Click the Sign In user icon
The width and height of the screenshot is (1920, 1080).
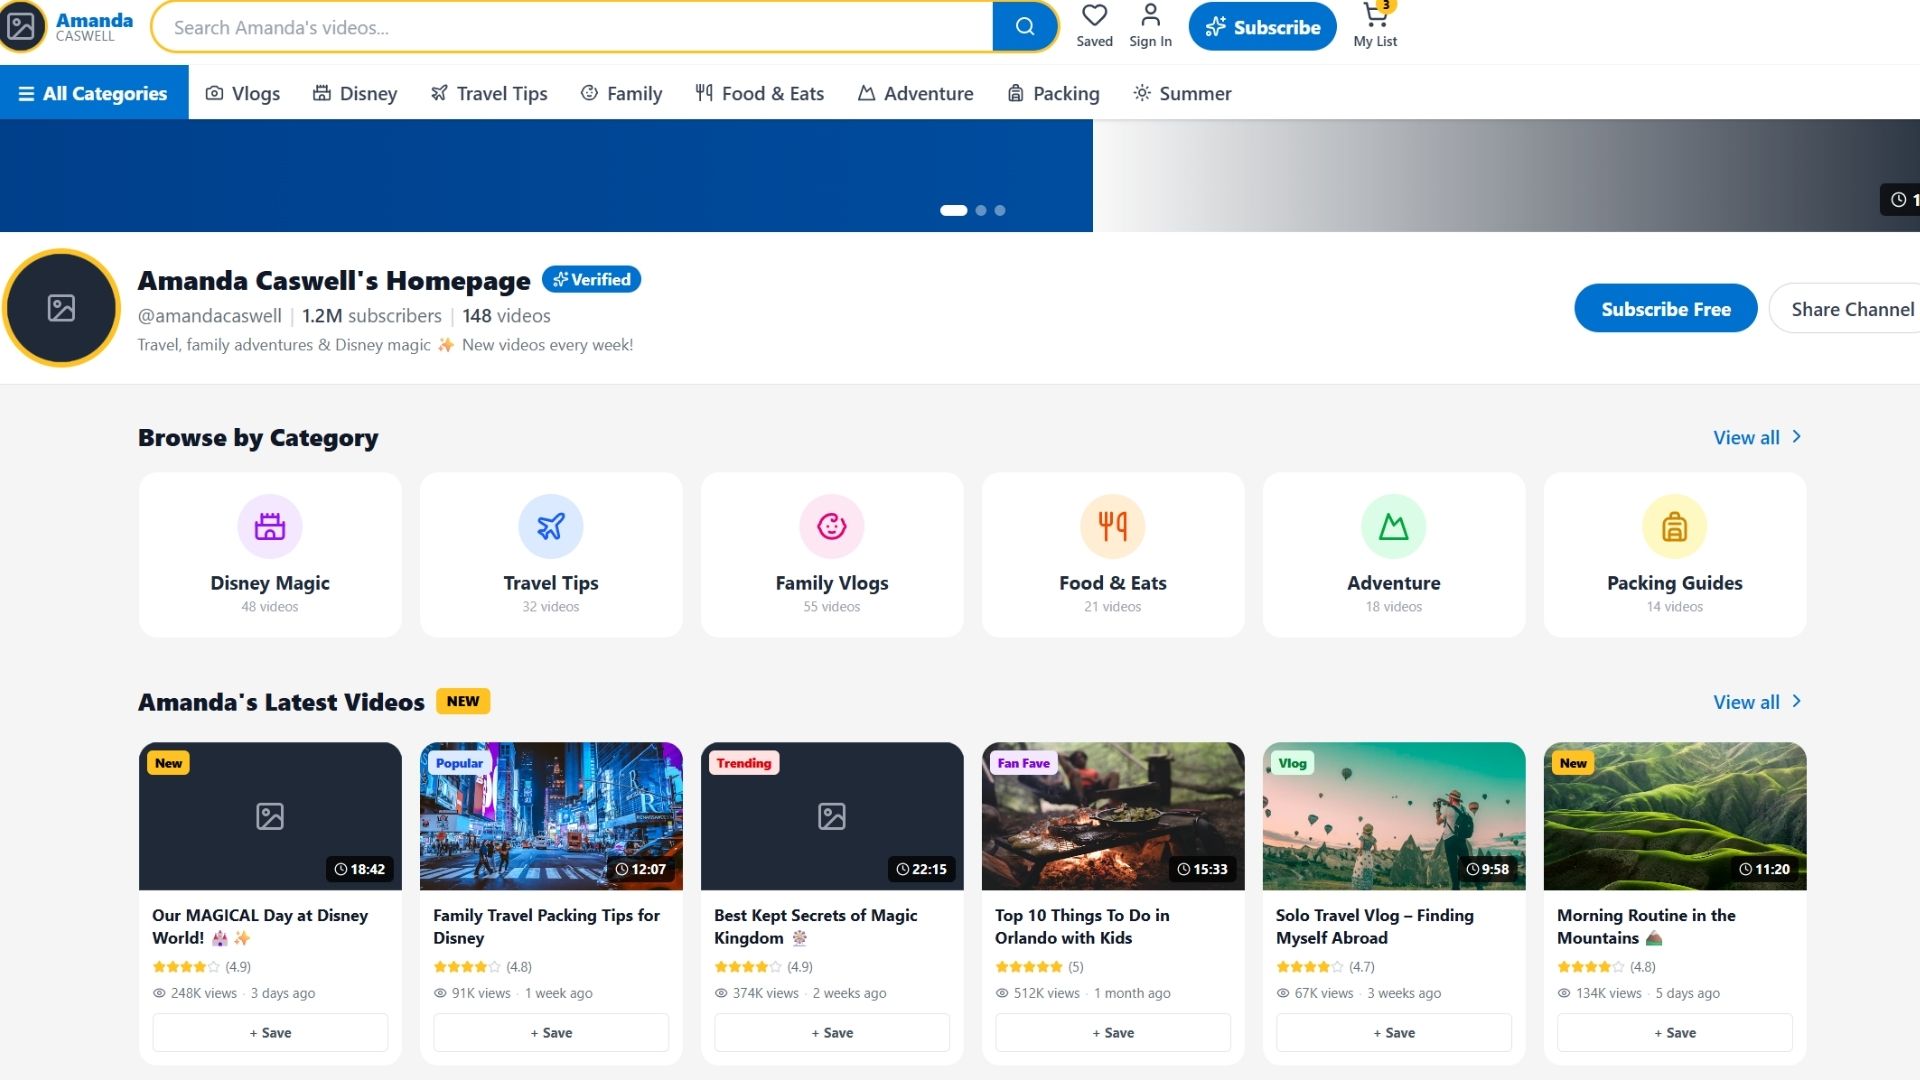pyautogui.click(x=1150, y=17)
